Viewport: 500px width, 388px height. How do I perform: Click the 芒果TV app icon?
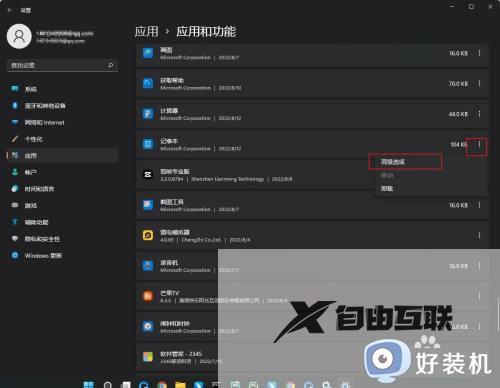148,296
